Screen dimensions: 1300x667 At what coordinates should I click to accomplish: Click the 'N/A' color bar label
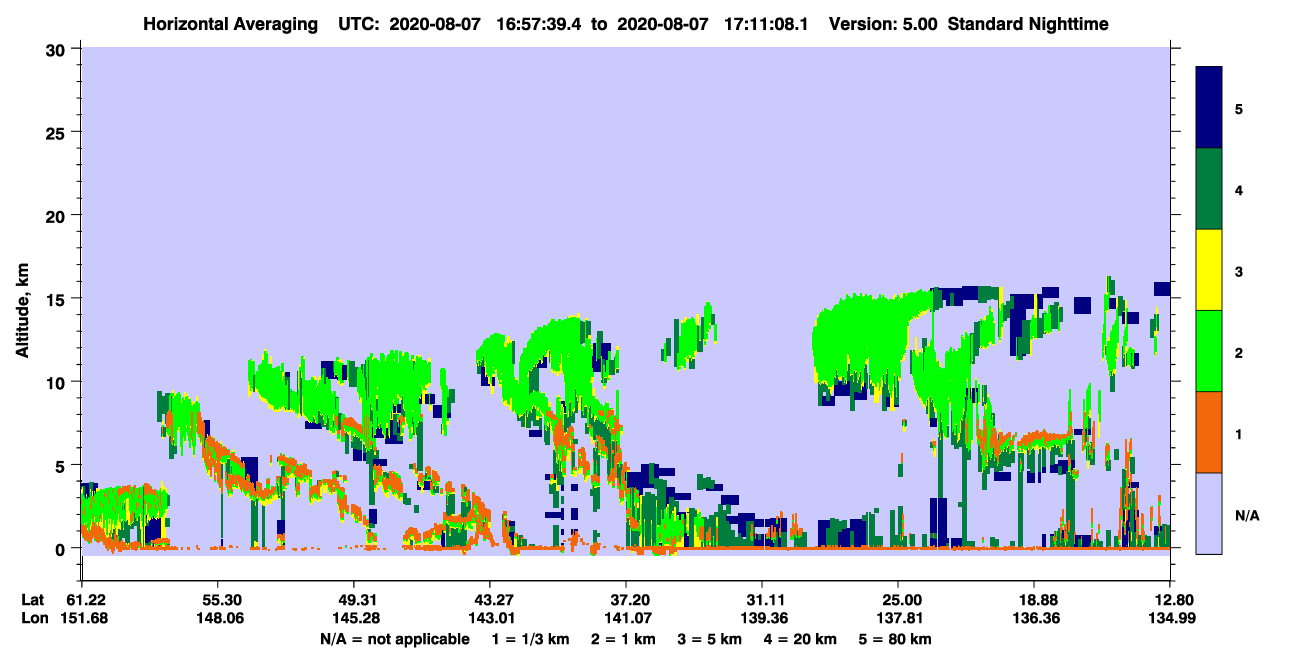(1247, 515)
